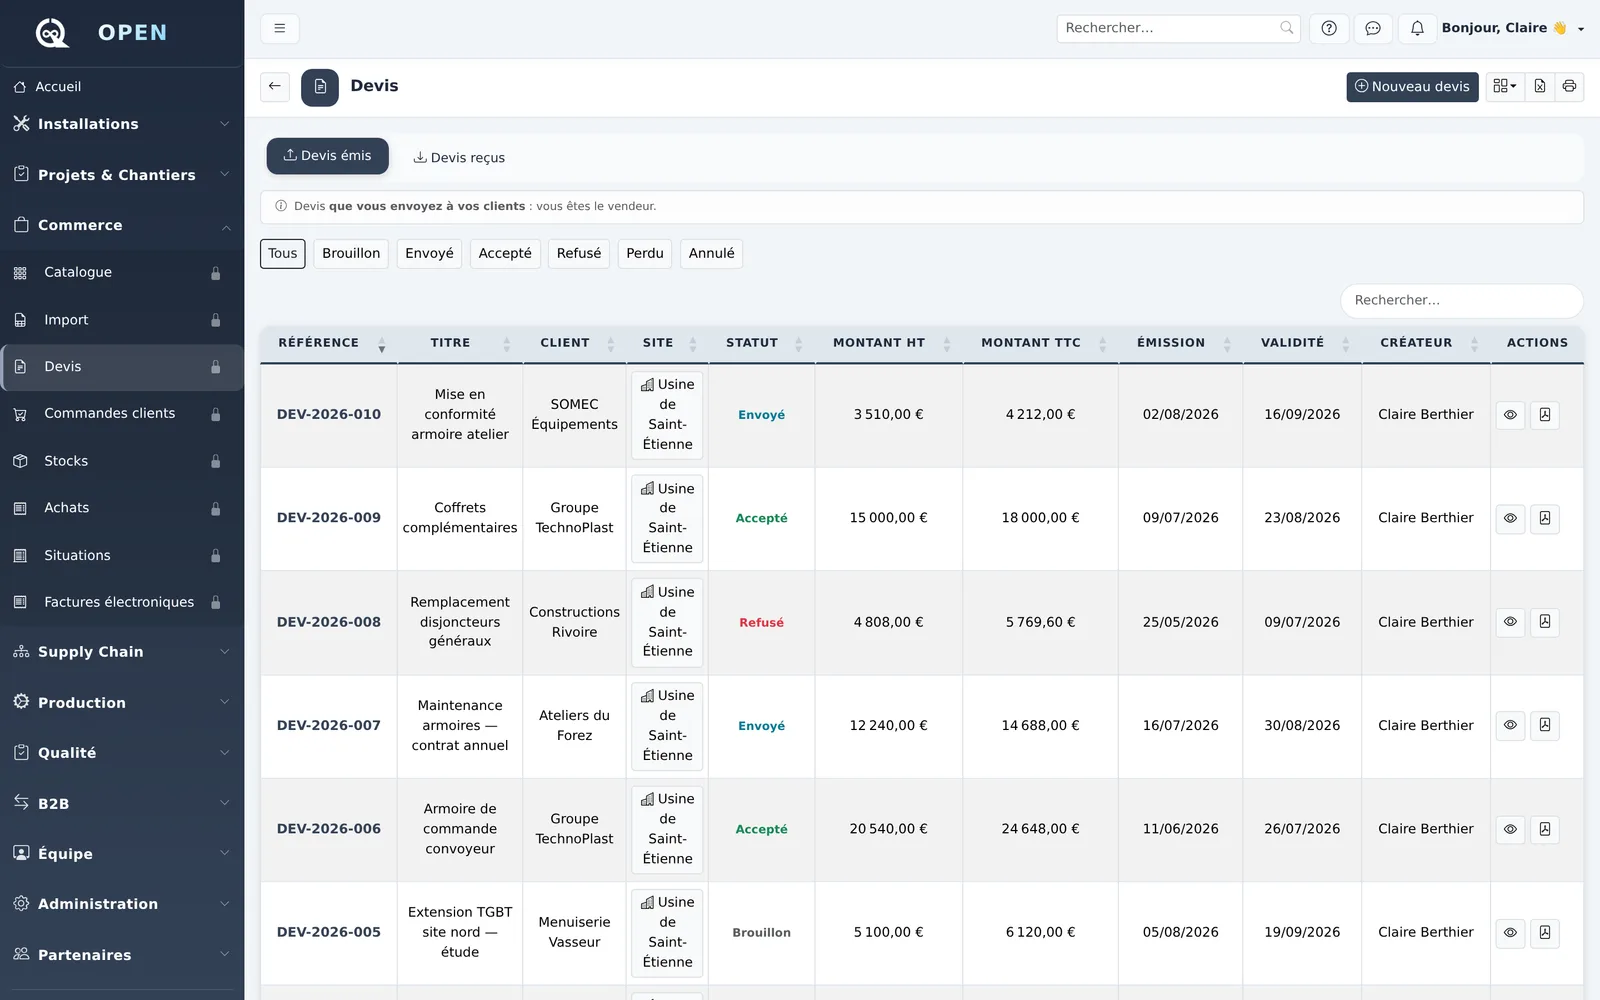Expand the B2B menu
The width and height of the screenshot is (1600, 1000).
(122, 804)
